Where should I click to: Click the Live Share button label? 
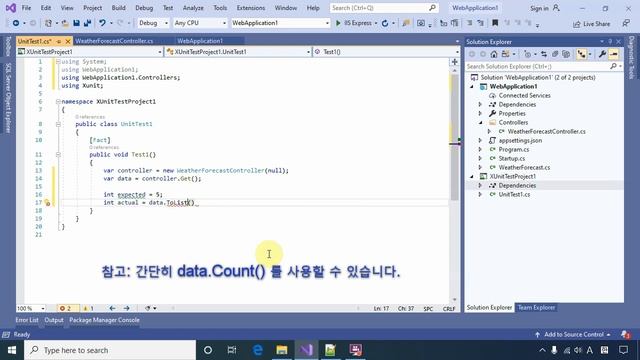(596, 24)
